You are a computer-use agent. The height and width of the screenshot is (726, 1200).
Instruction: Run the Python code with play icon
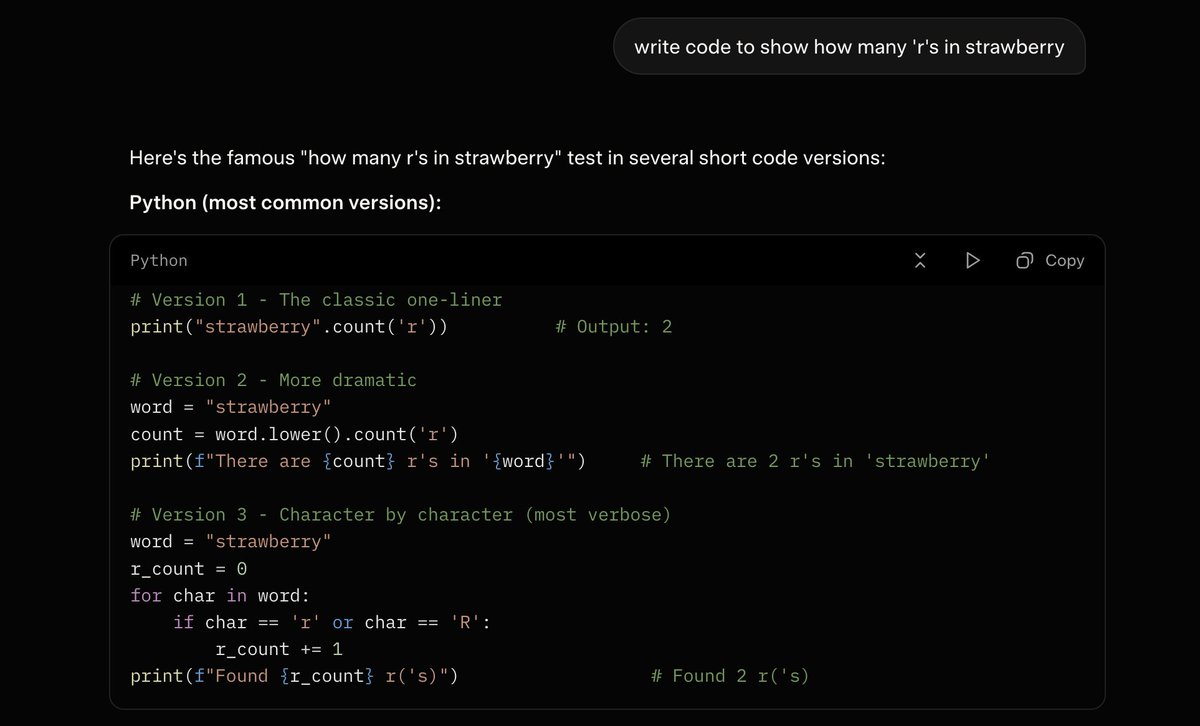click(972, 260)
